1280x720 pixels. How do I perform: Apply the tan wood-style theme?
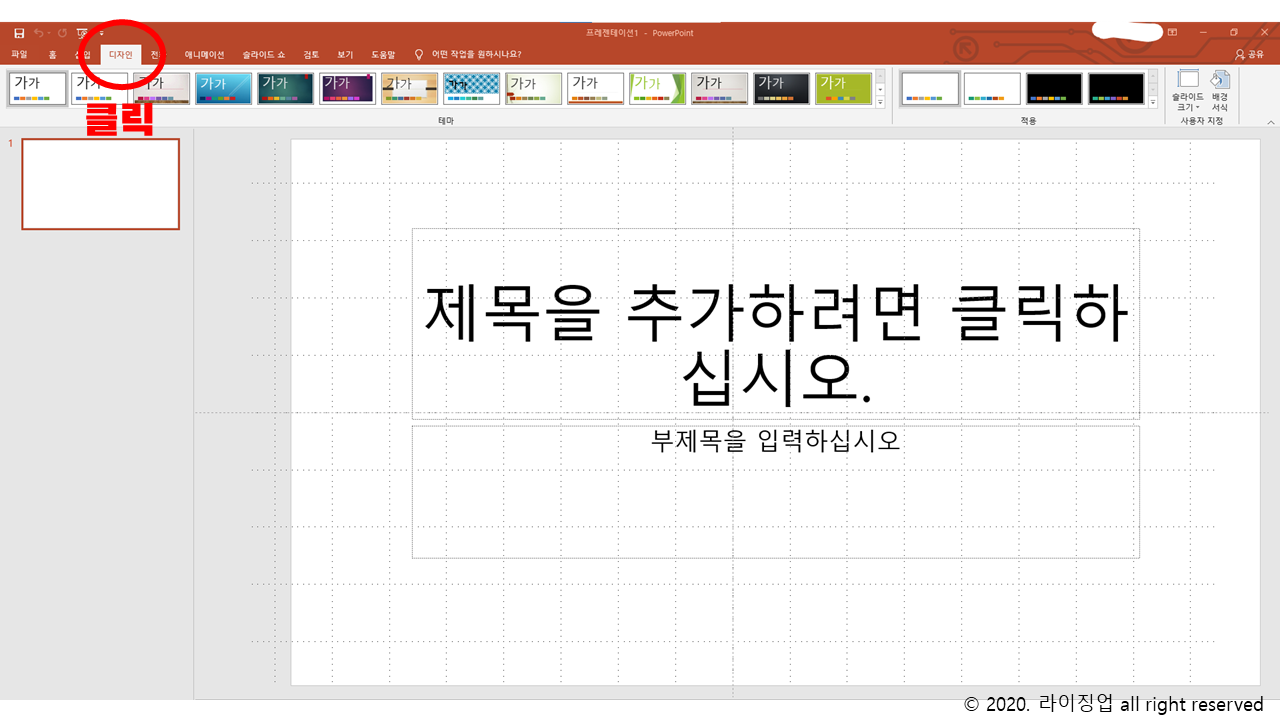(x=409, y=88)
